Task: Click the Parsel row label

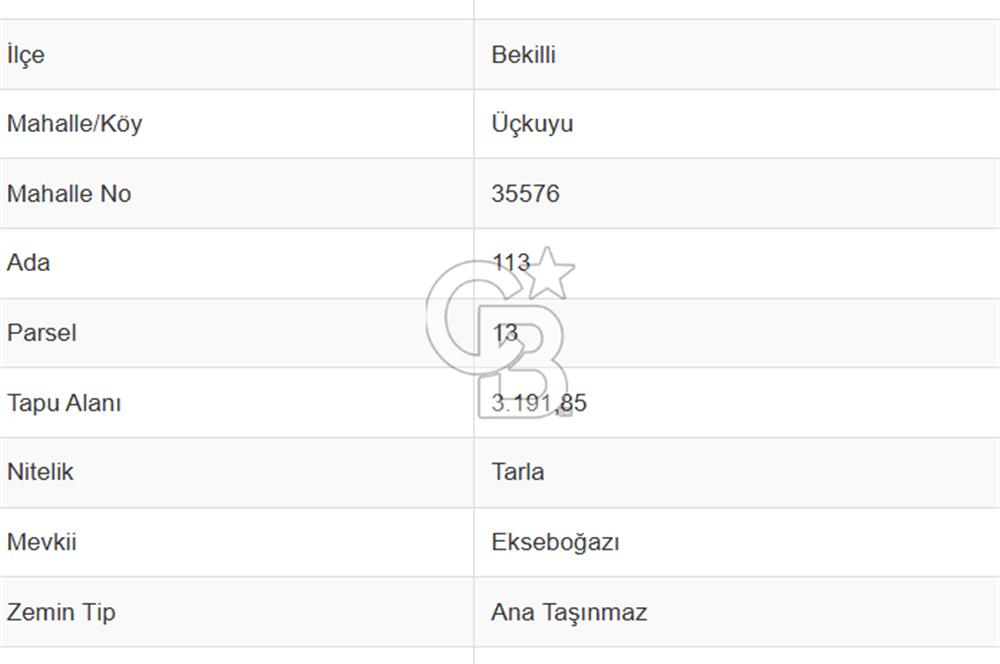Action: click(41, 332)
